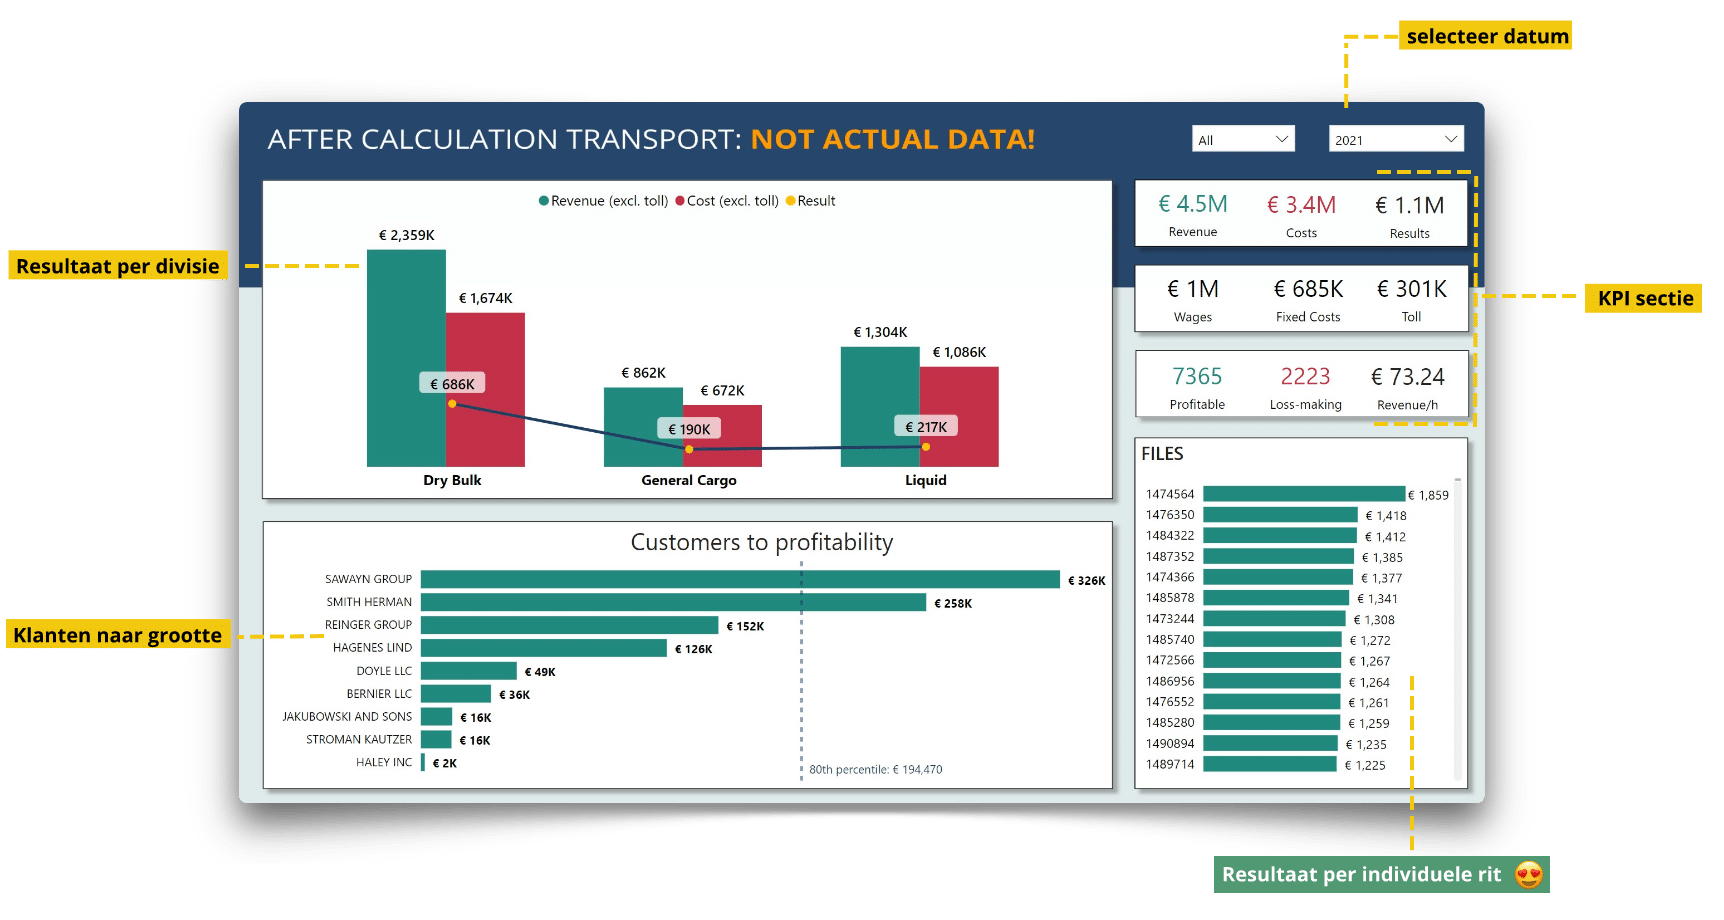Select the STROMAN KAUTZER customer bar
The width and height of the screenshot is (1724, 920).
coord(436,740)
